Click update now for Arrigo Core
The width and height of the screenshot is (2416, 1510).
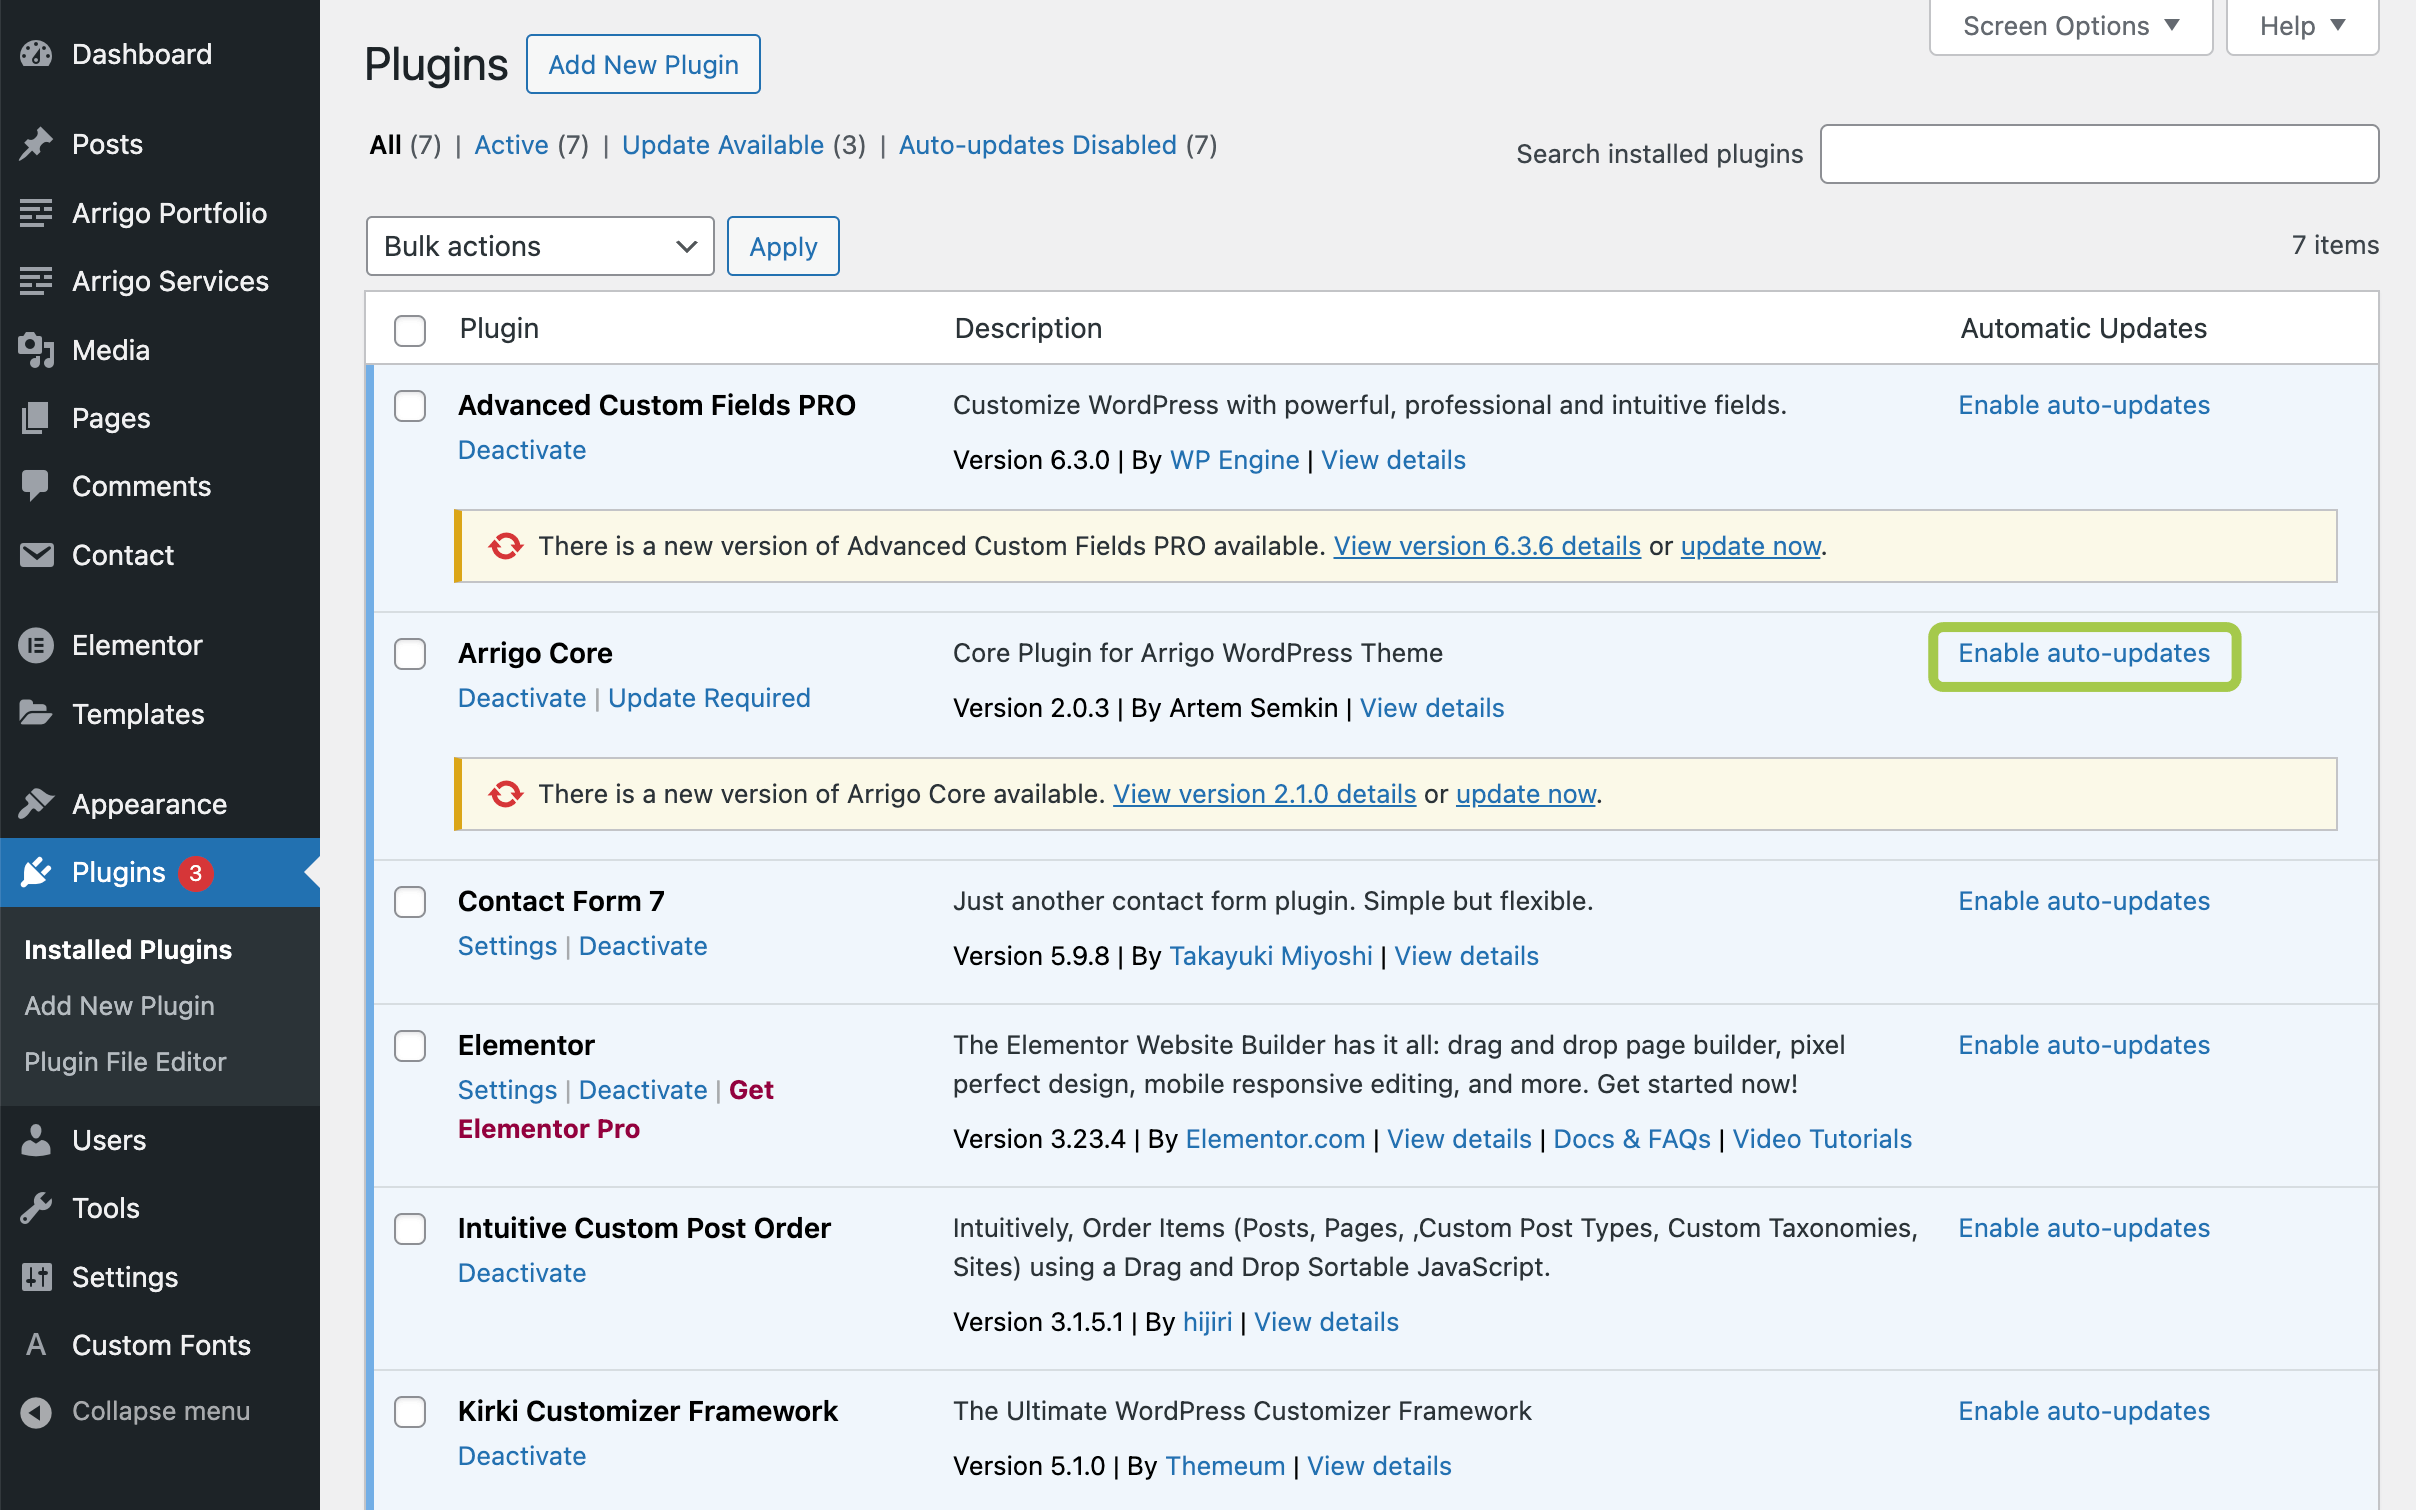1525,794
